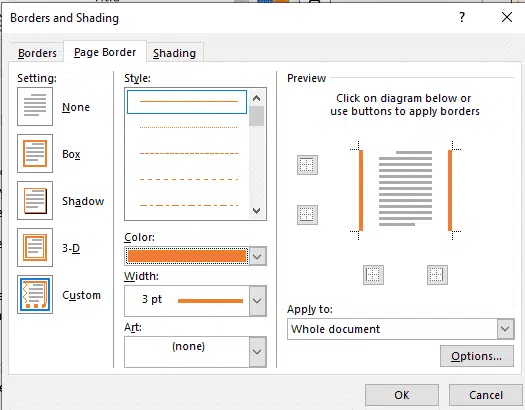Toggle the left border button in Preview
This screenshot has width=525, height=410.
(x=373, y=275)
